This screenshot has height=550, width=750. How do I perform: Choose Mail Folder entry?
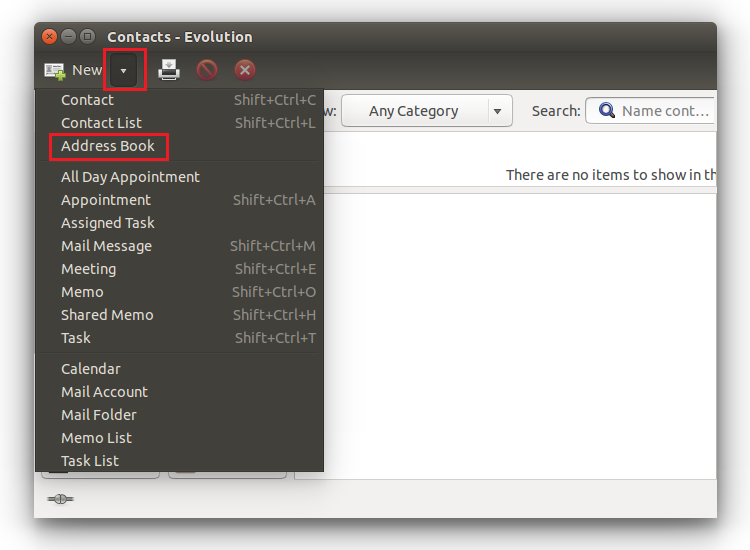(x=179, y=415)
